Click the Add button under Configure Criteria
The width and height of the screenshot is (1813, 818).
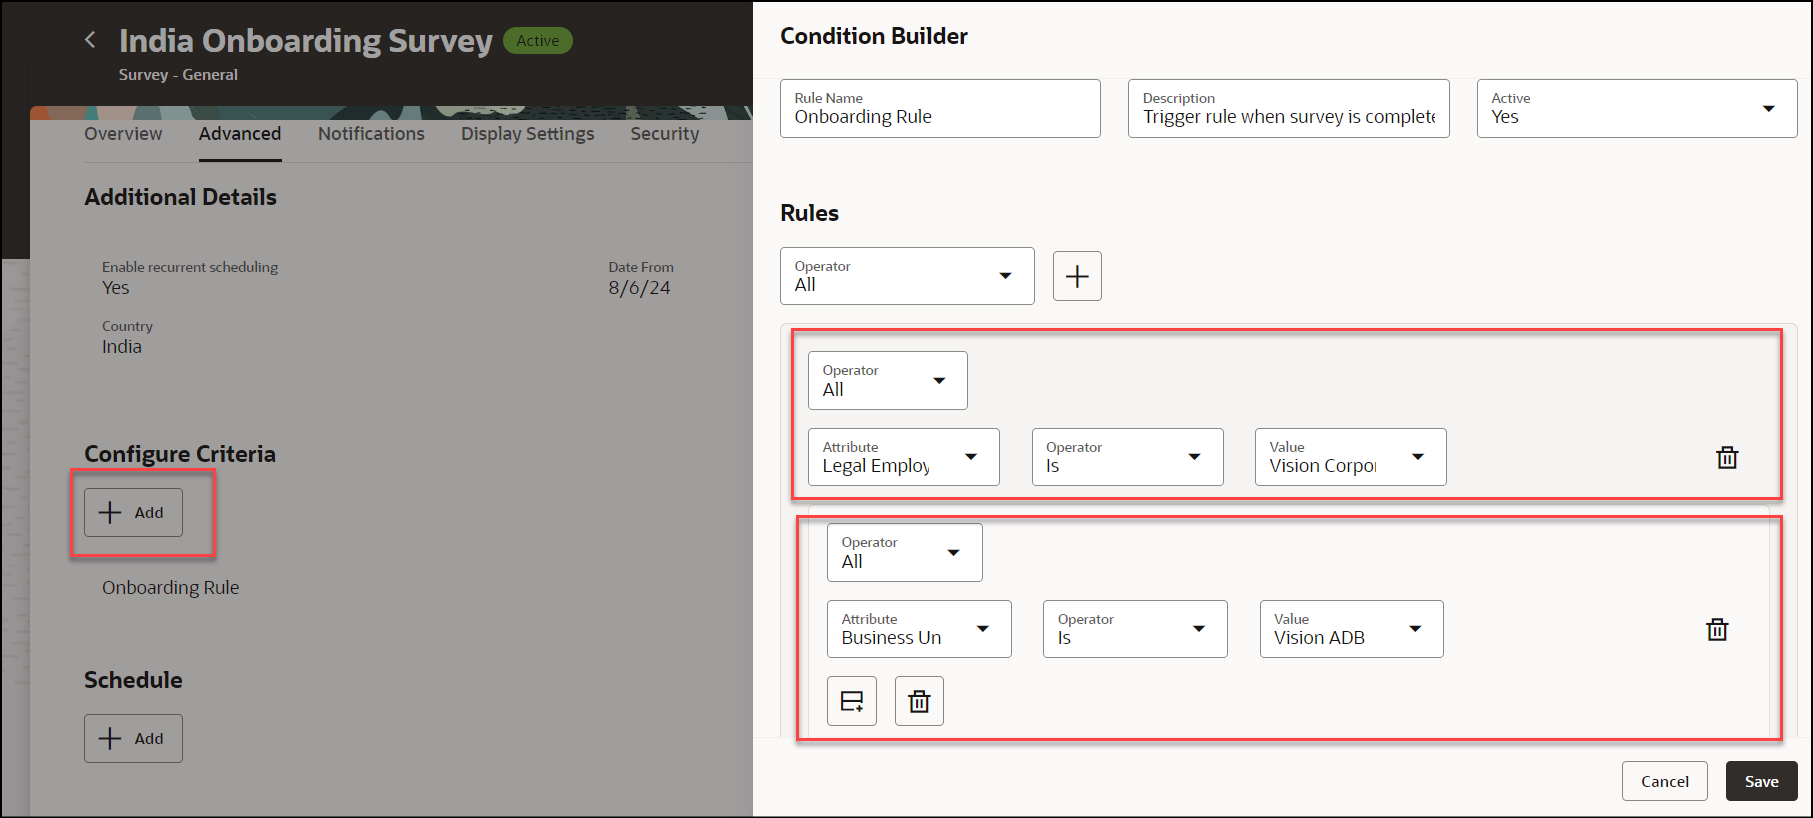[133, 513]
